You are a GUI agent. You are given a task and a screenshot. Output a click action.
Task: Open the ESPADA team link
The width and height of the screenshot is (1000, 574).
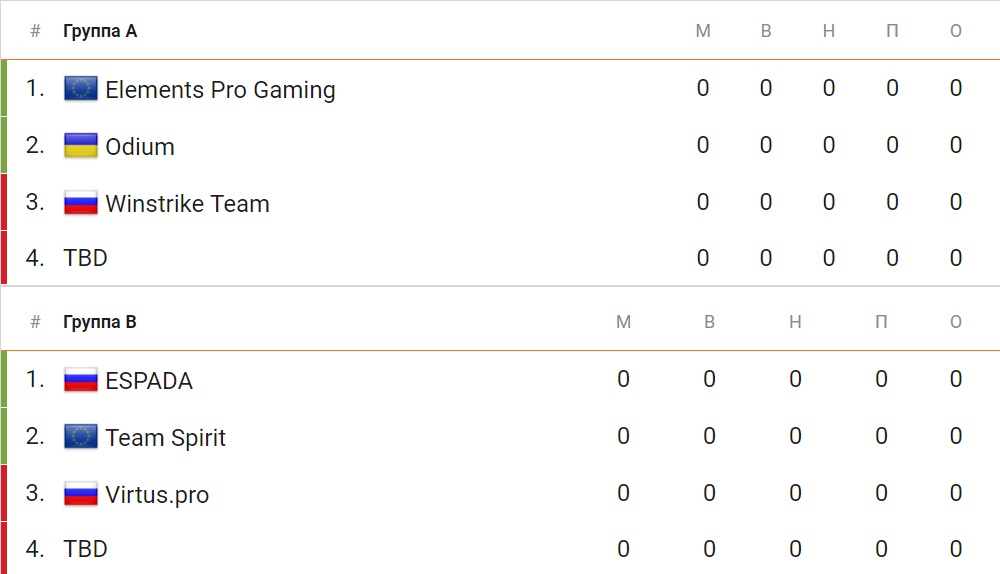pos(149,381)
